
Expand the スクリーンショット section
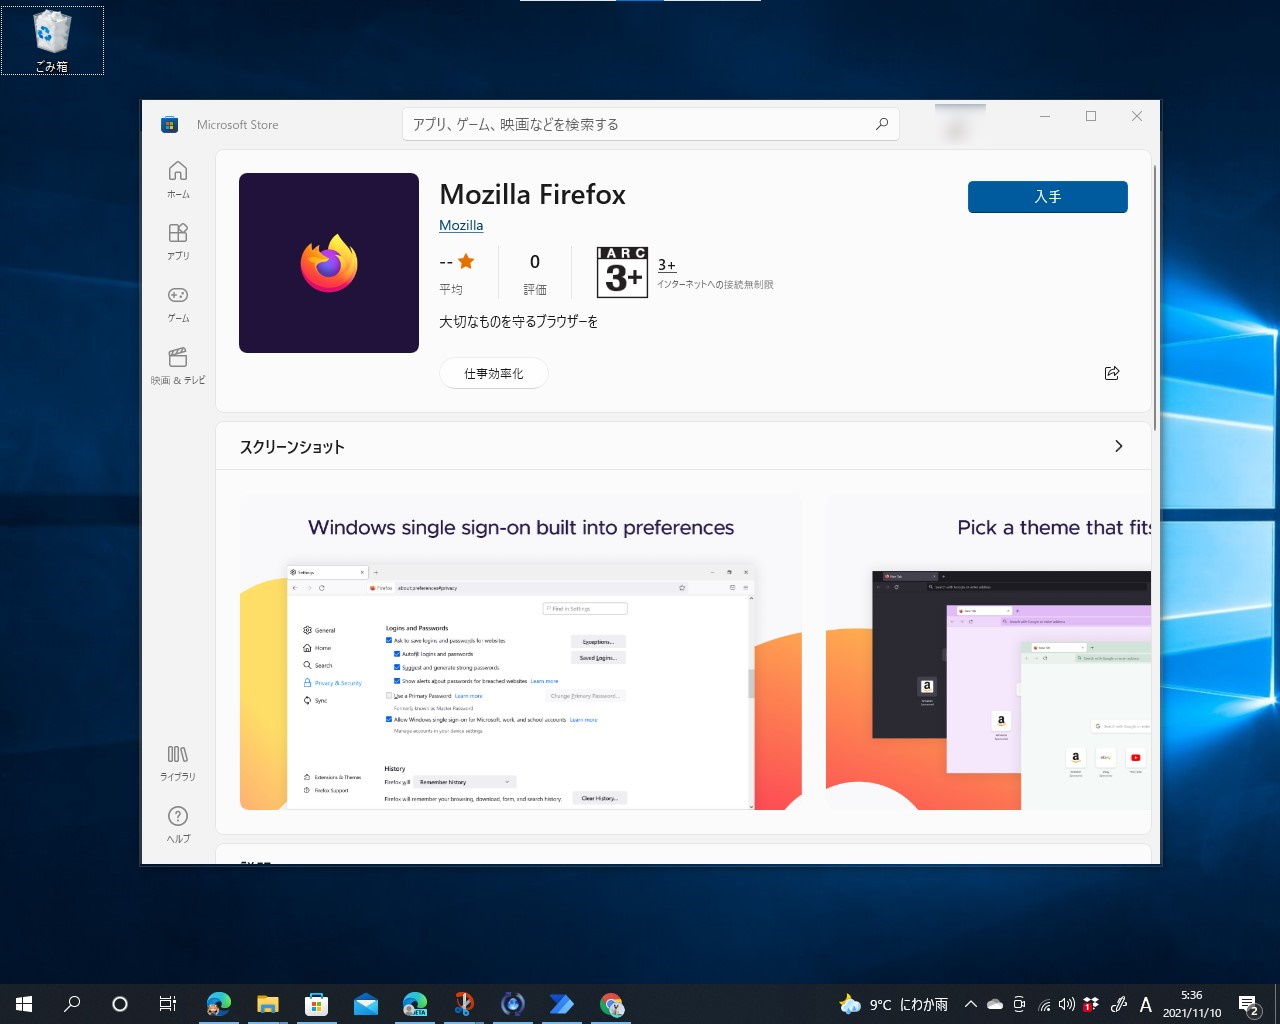click(x=1119, y=446)
